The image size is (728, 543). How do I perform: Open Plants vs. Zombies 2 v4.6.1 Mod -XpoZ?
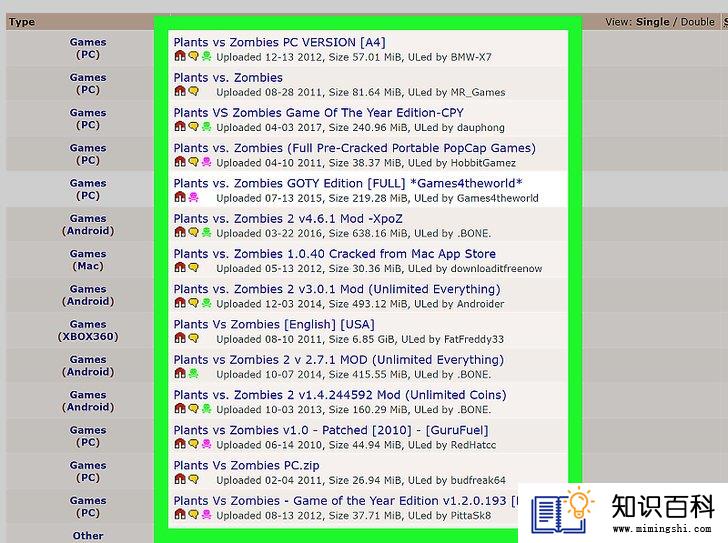coord(288,219)
